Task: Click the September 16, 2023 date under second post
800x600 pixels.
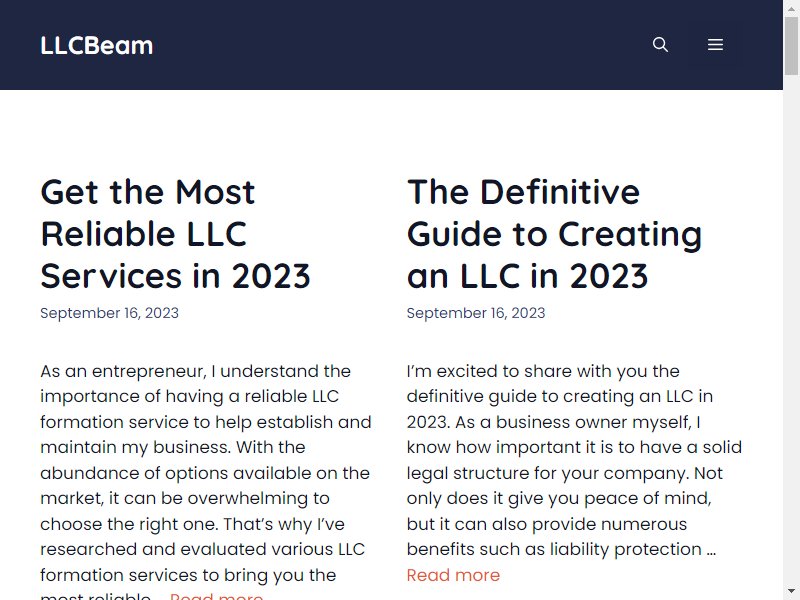Action: tap(476, 313)
